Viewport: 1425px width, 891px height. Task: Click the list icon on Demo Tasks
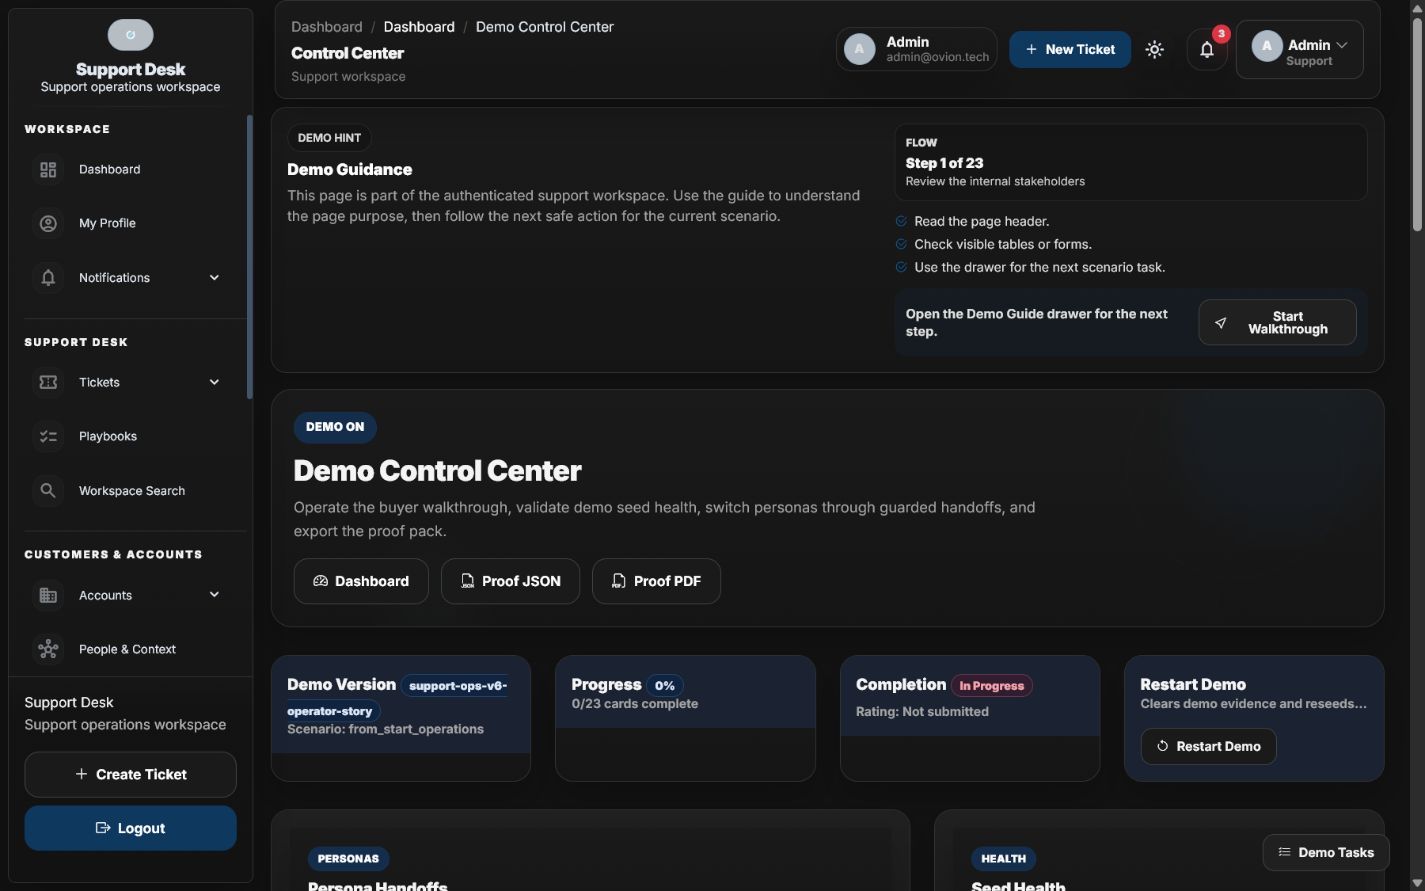1284,852
